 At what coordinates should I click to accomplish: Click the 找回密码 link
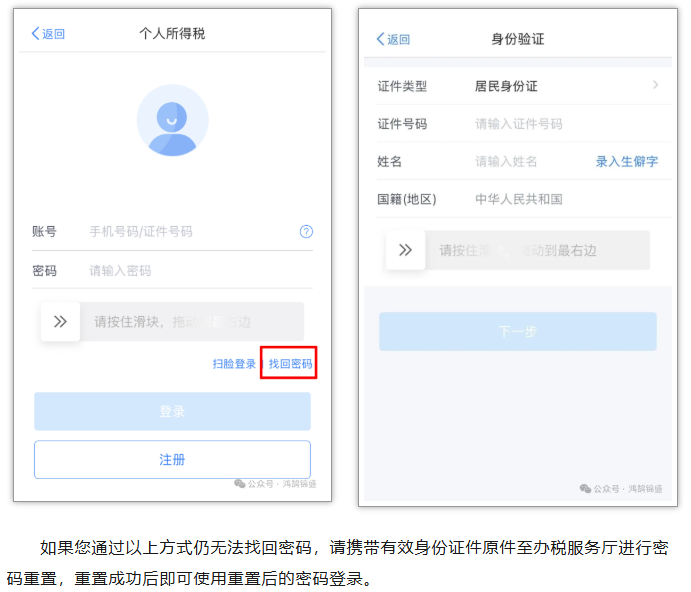pos(290,364)
